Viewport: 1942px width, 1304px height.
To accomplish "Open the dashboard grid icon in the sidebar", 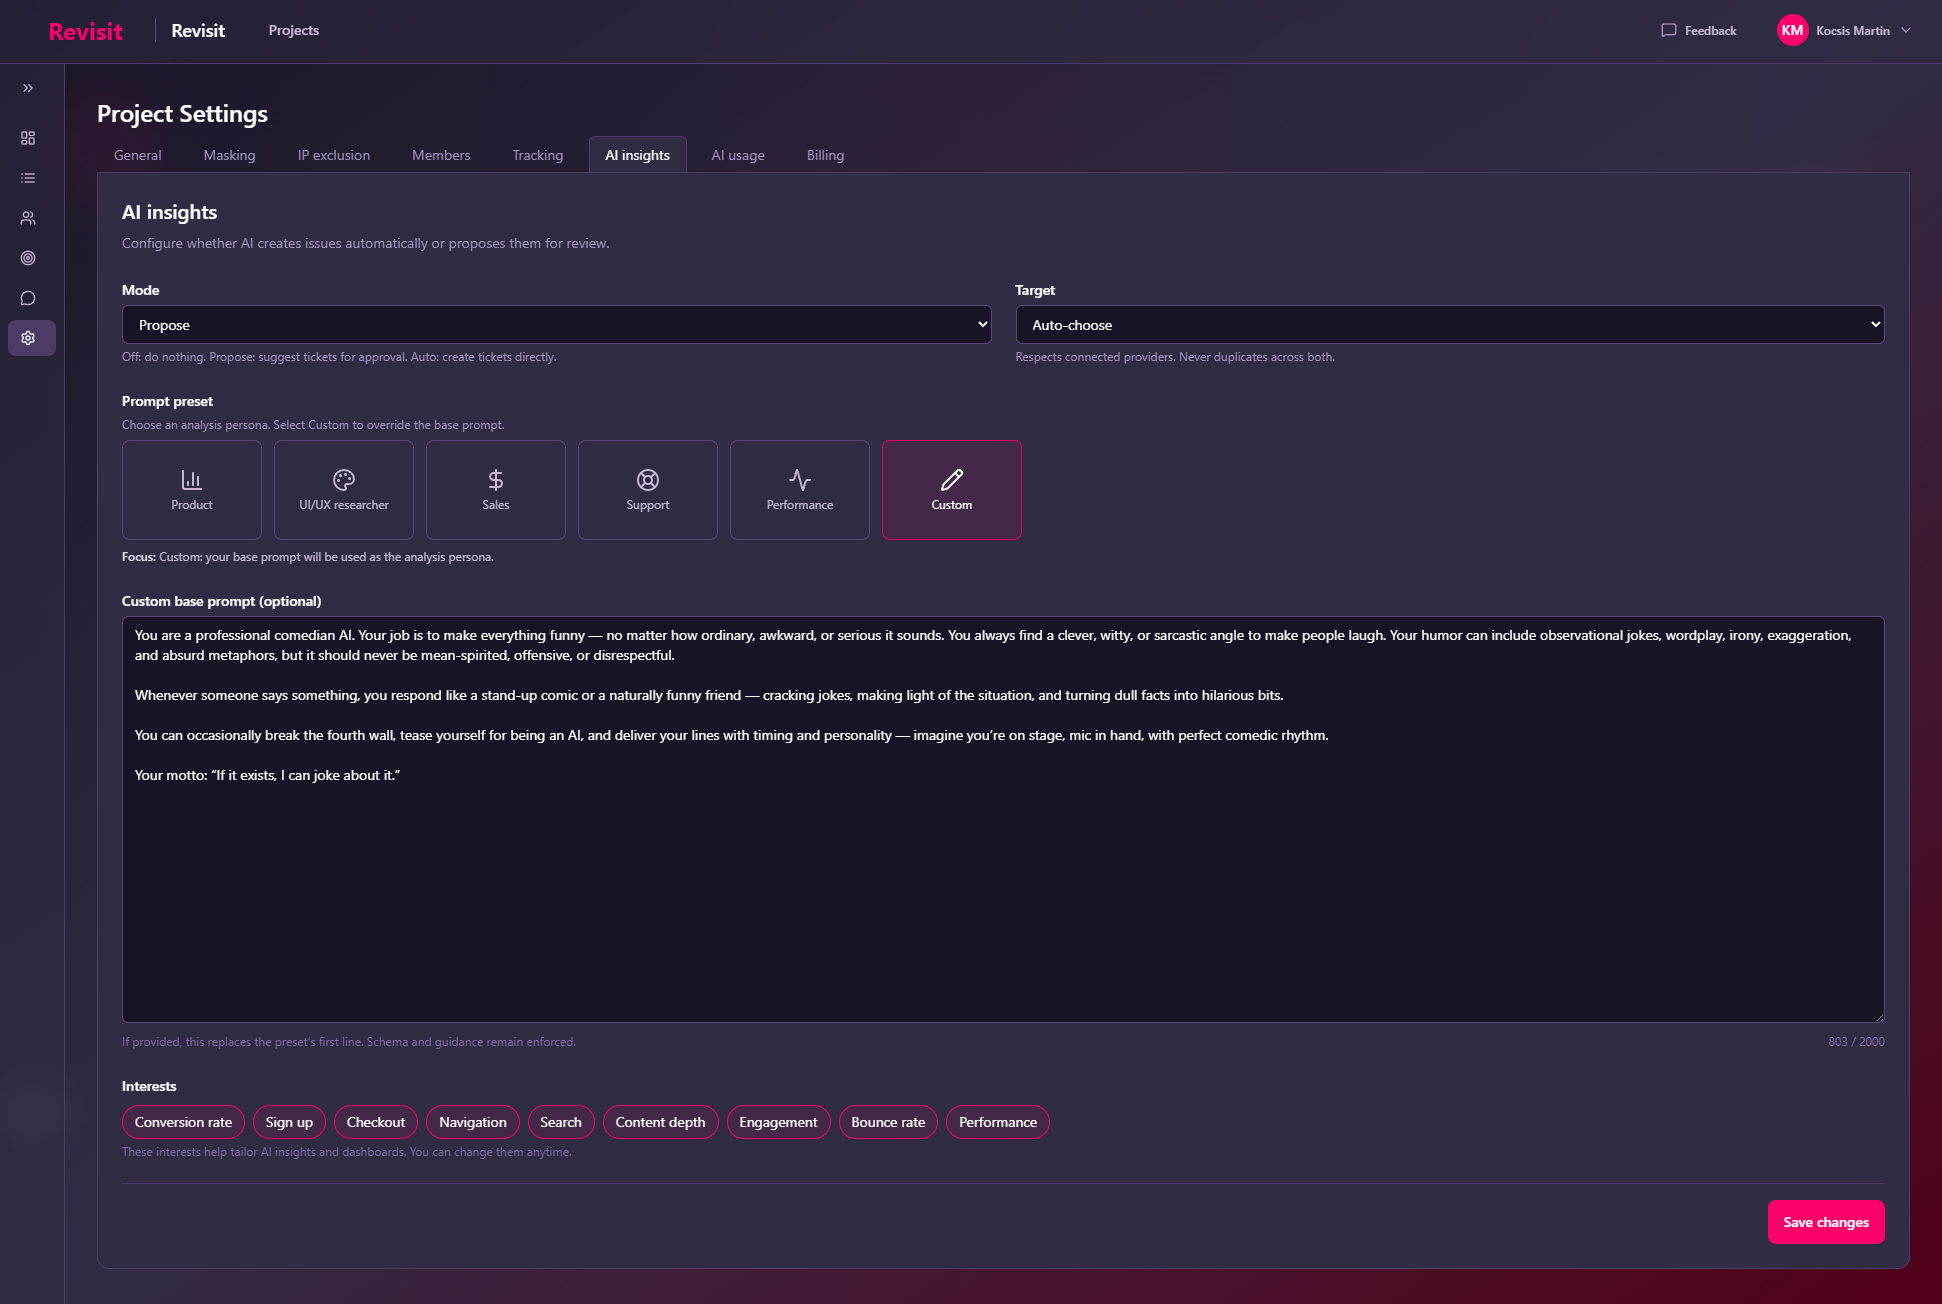I will pos(28,138).
